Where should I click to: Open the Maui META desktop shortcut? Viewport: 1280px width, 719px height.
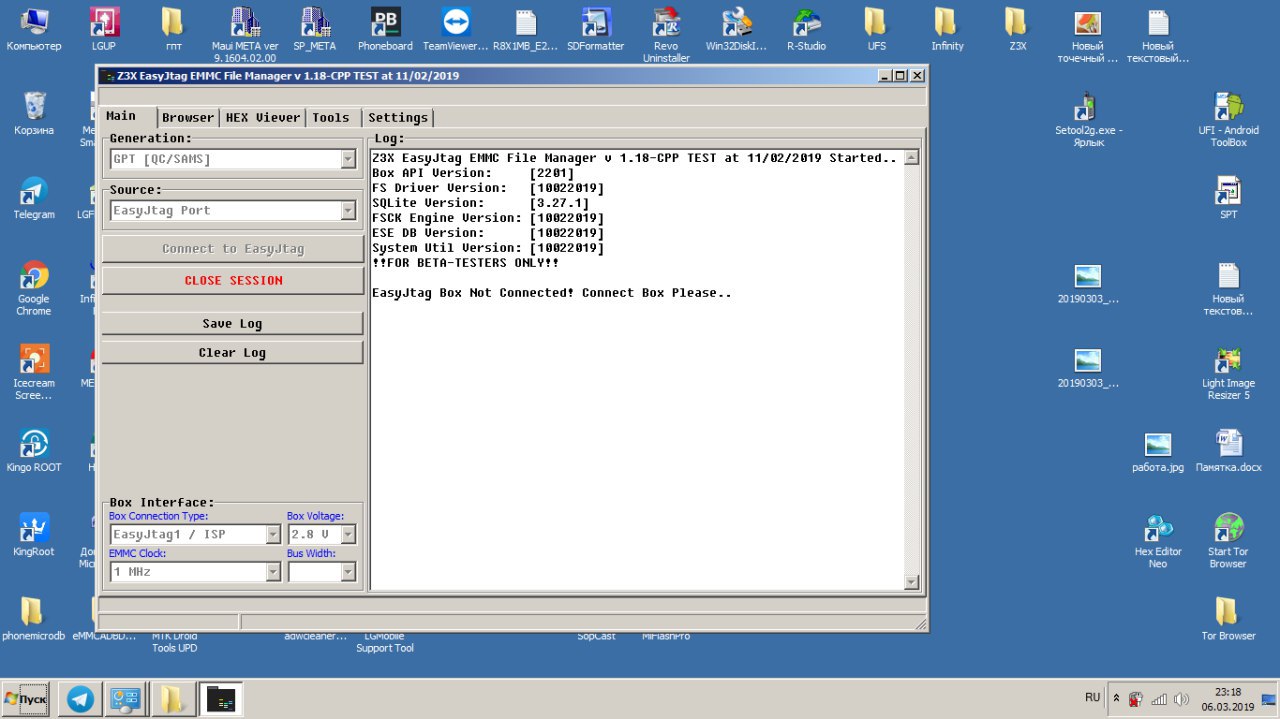tap(245, 35)
